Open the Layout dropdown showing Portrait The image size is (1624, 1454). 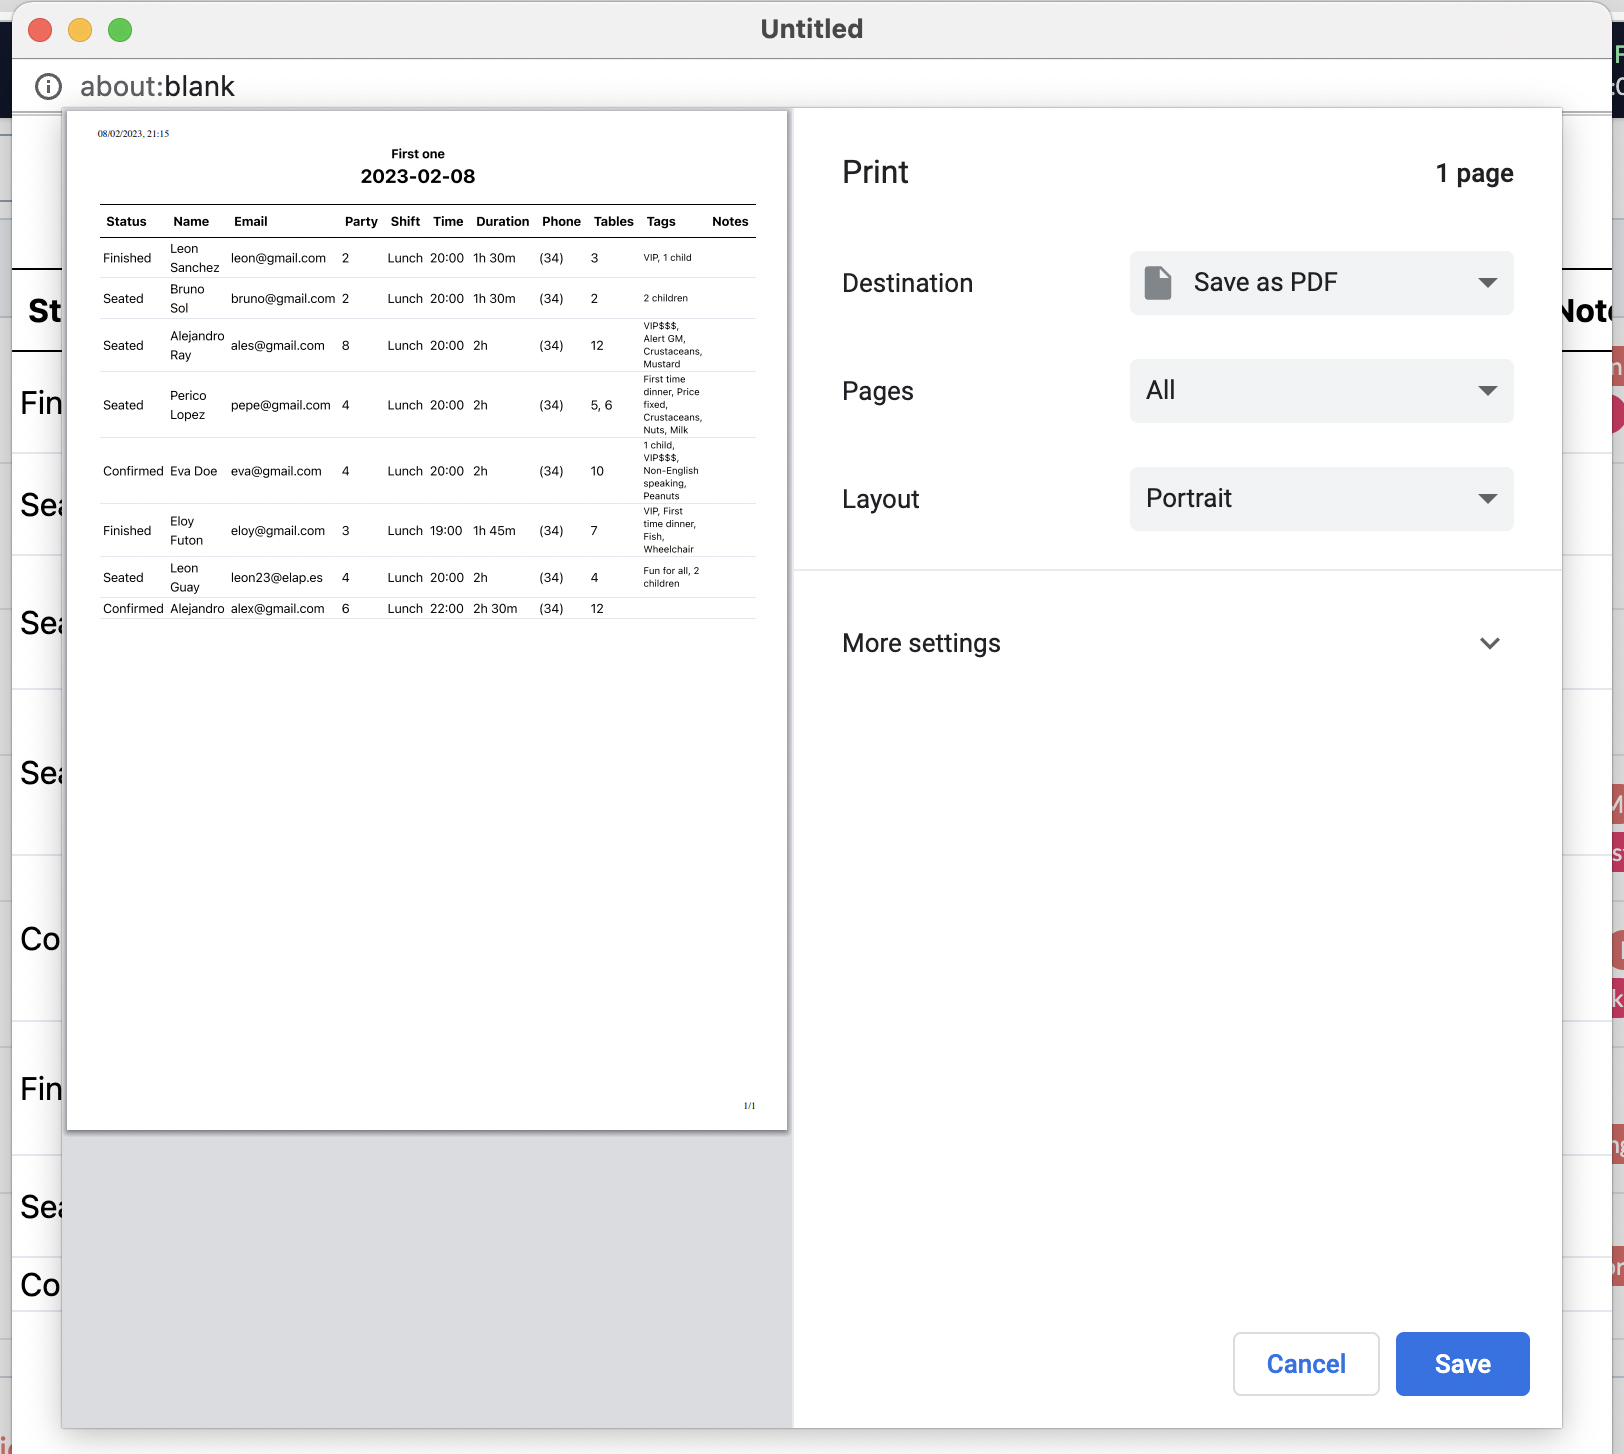[x=1320, y=499]
